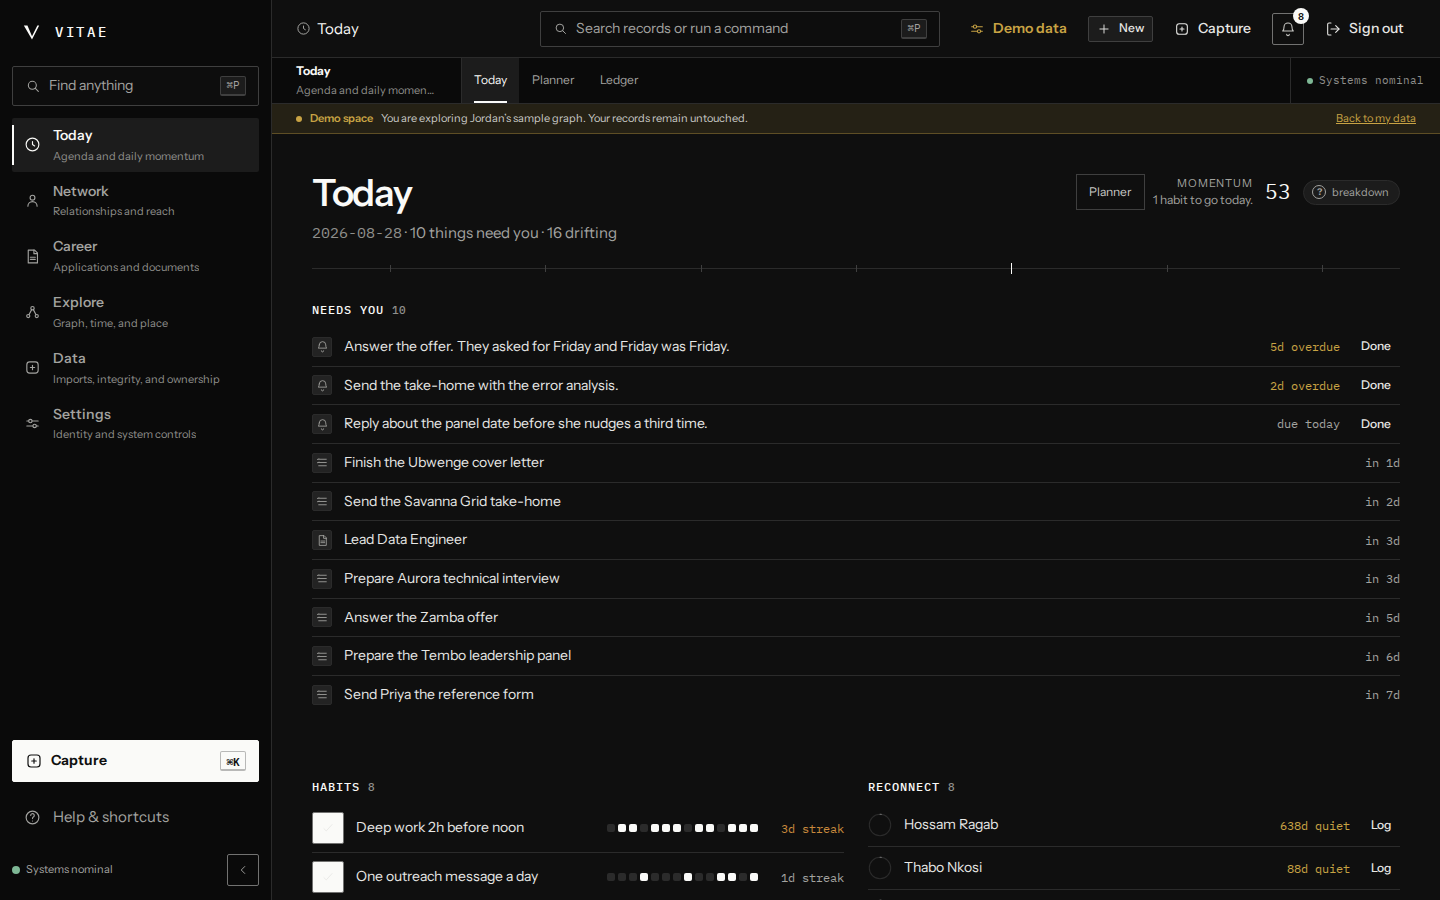Click Sign out

click(1365, 29)
